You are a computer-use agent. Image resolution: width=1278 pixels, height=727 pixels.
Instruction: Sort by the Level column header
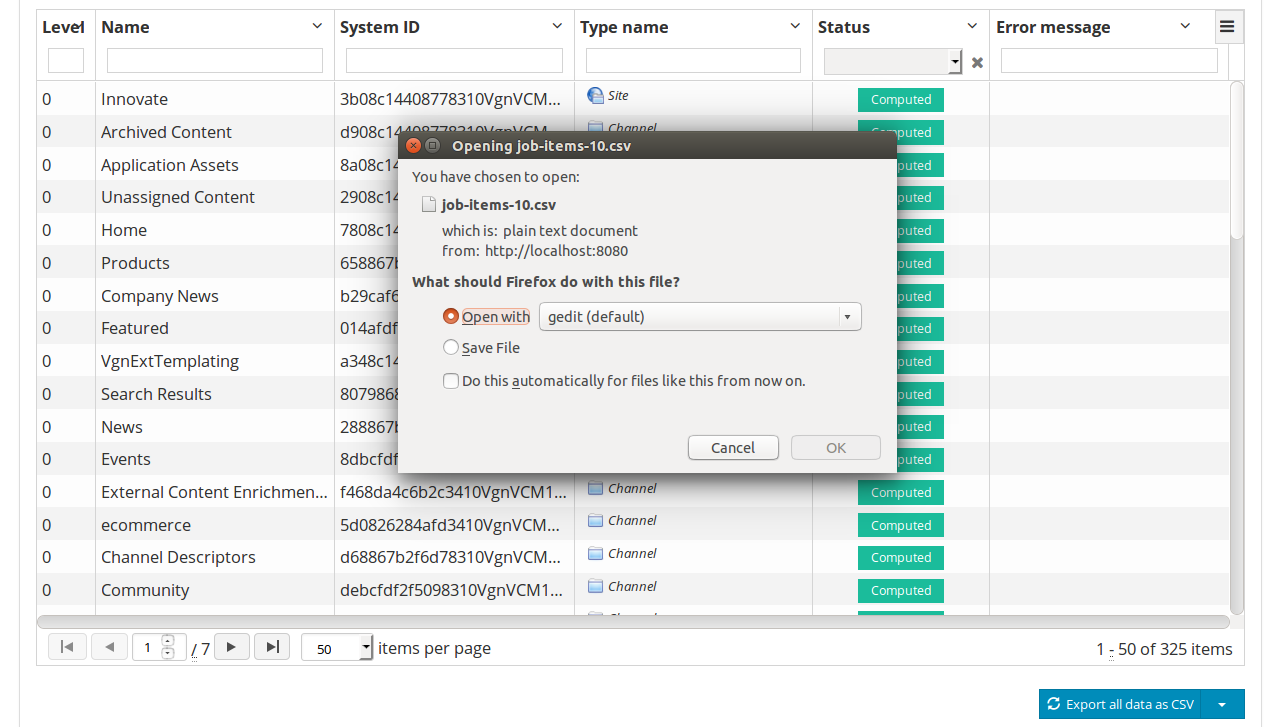[x=62, y=27]
